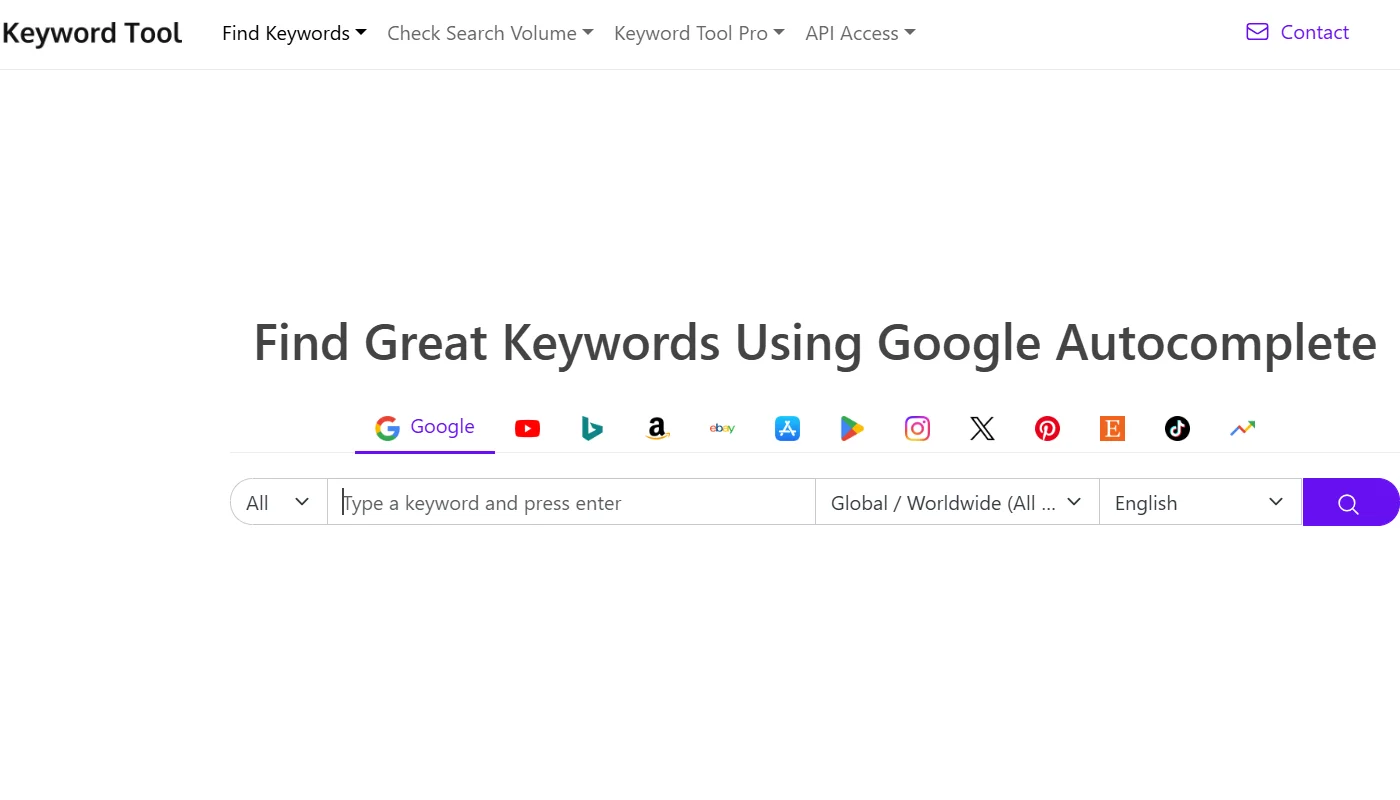
Task: Go to Keyword Tool home logo
Action: (x=91, y=33)
